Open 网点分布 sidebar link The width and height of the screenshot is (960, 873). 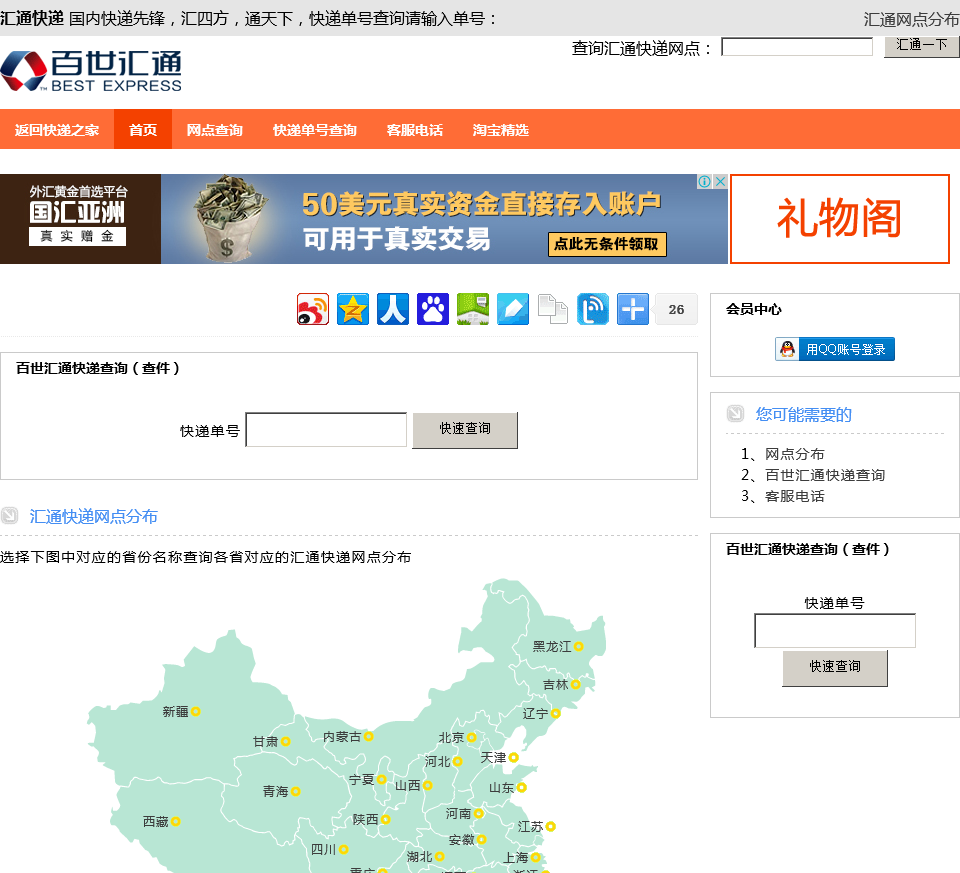(795, 454)
